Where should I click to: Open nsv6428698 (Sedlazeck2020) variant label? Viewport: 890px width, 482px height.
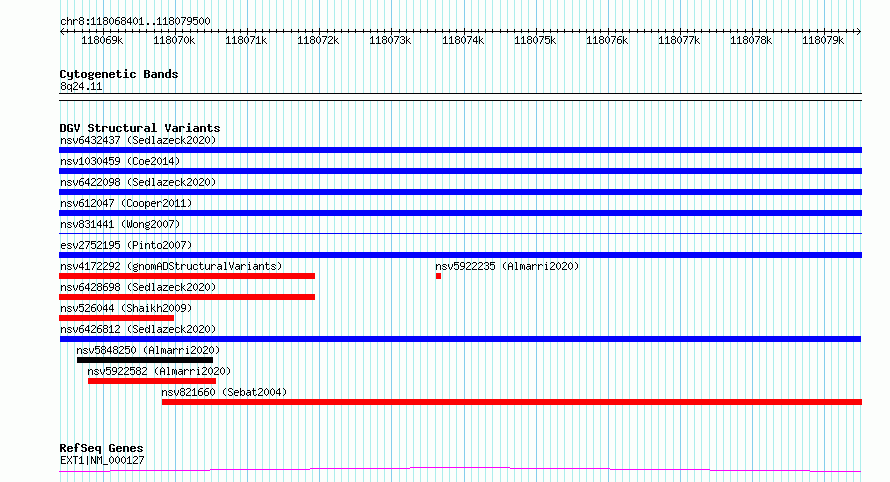pyautogui.click(x=138, y=287)
